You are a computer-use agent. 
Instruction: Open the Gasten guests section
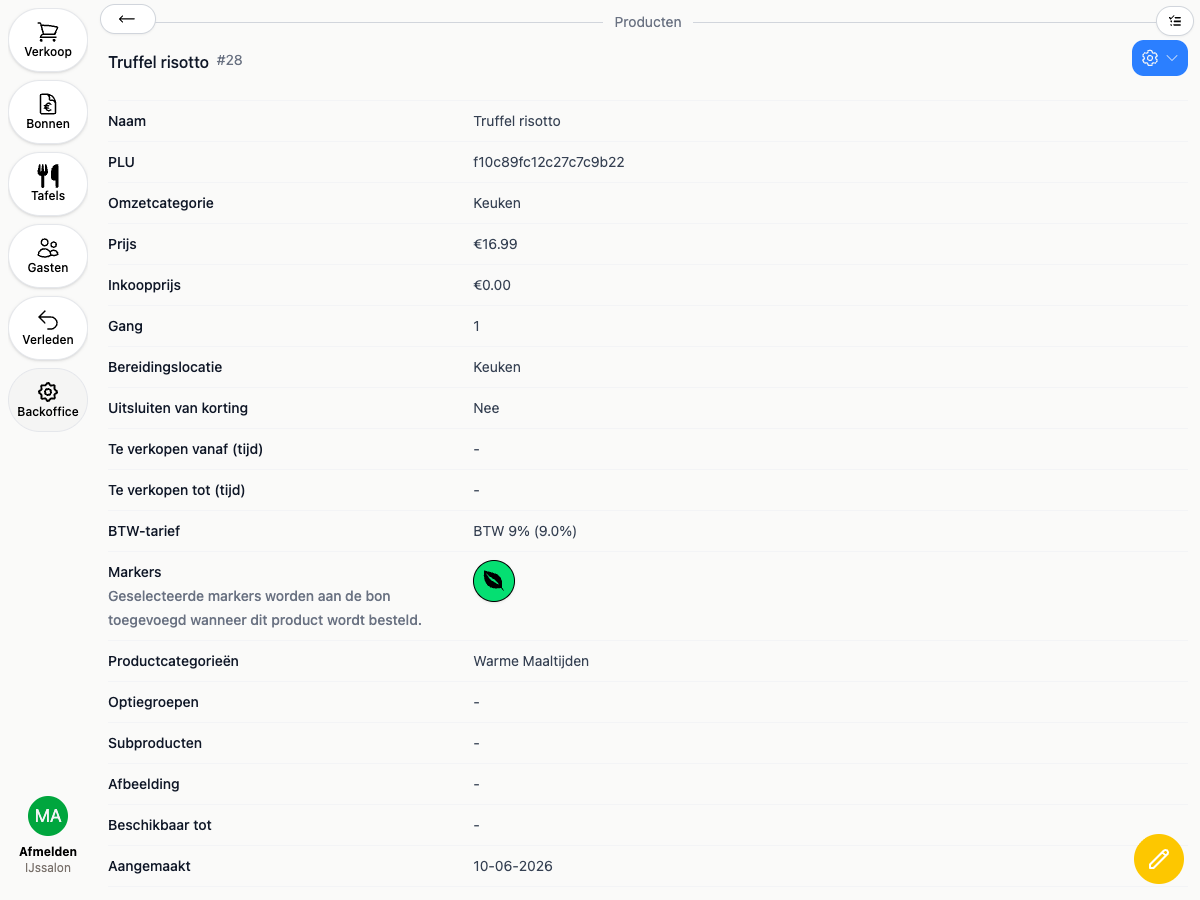48,256
